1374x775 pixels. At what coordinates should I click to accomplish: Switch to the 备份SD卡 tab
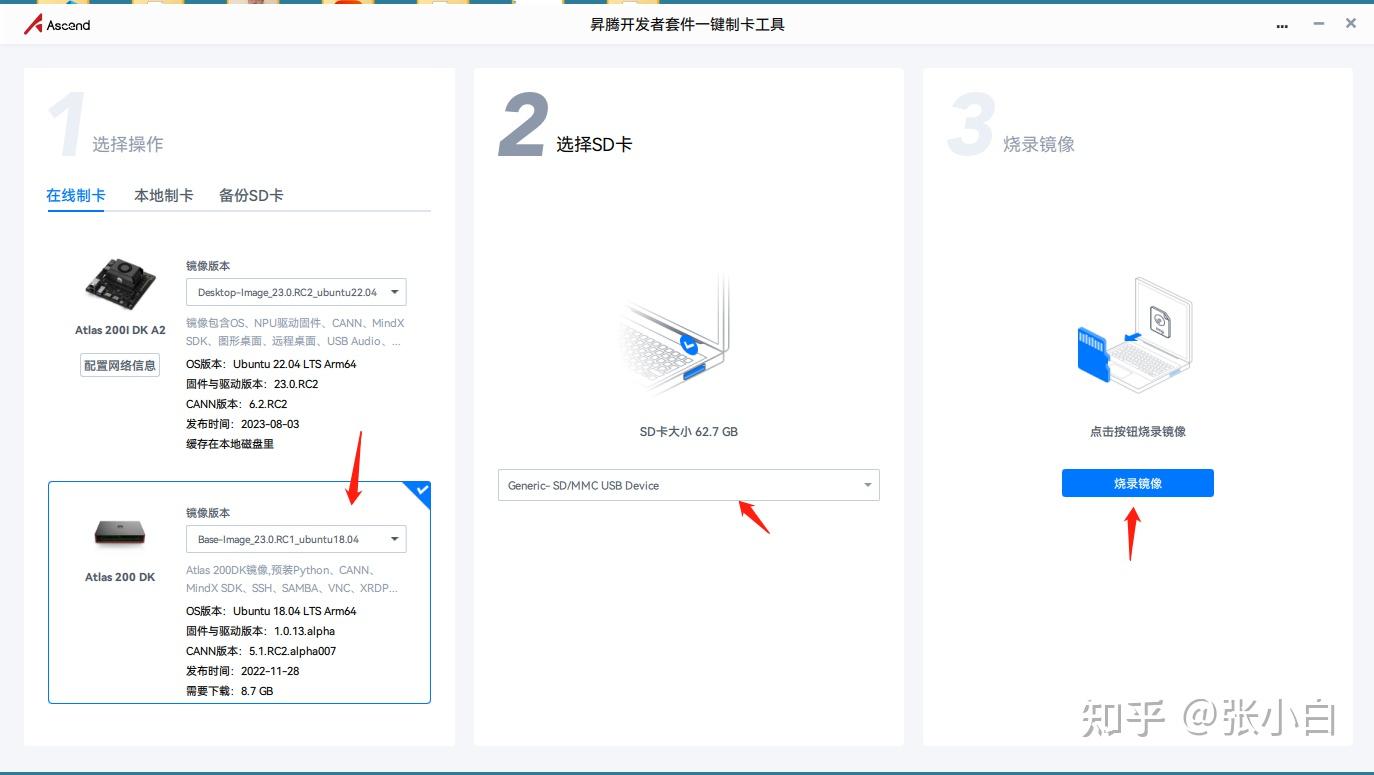pyautogui.click(x=251, y=195)
